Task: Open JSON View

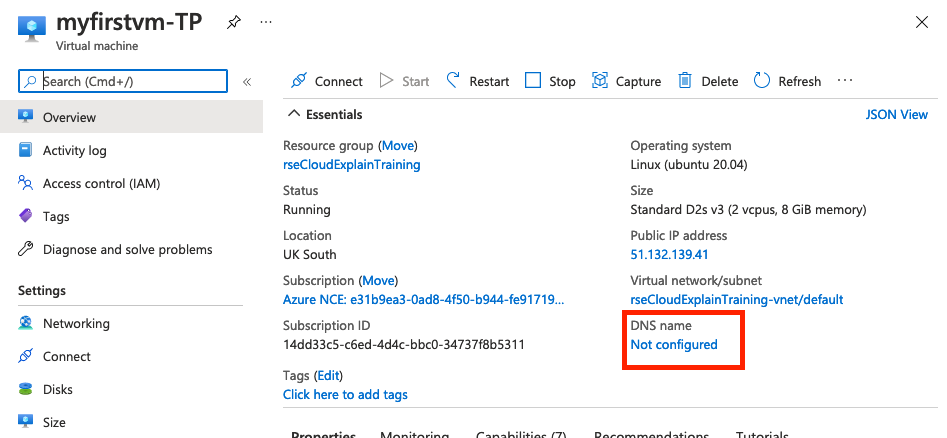Action: click(x=896, y=114)
